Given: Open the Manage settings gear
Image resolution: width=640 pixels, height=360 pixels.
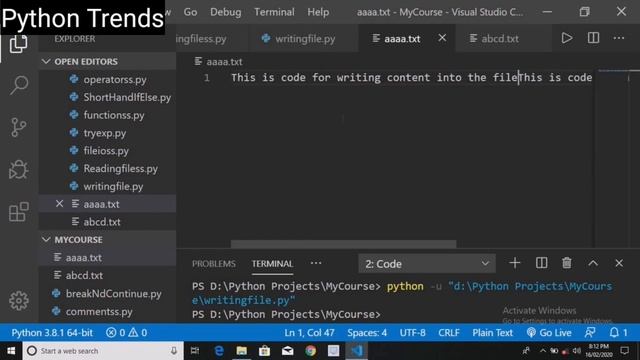Looking at the screenshot, I should click(19, 300).
